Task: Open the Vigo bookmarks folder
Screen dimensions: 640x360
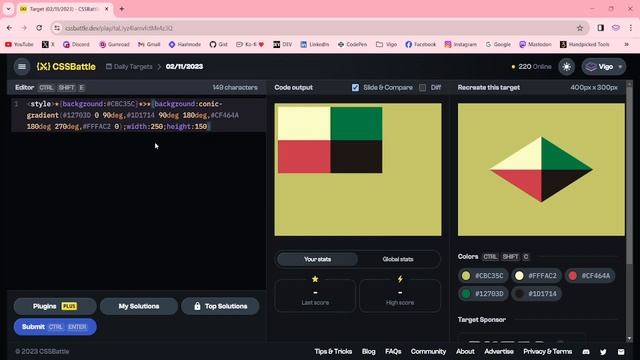Action: click(x=387, y=44)
